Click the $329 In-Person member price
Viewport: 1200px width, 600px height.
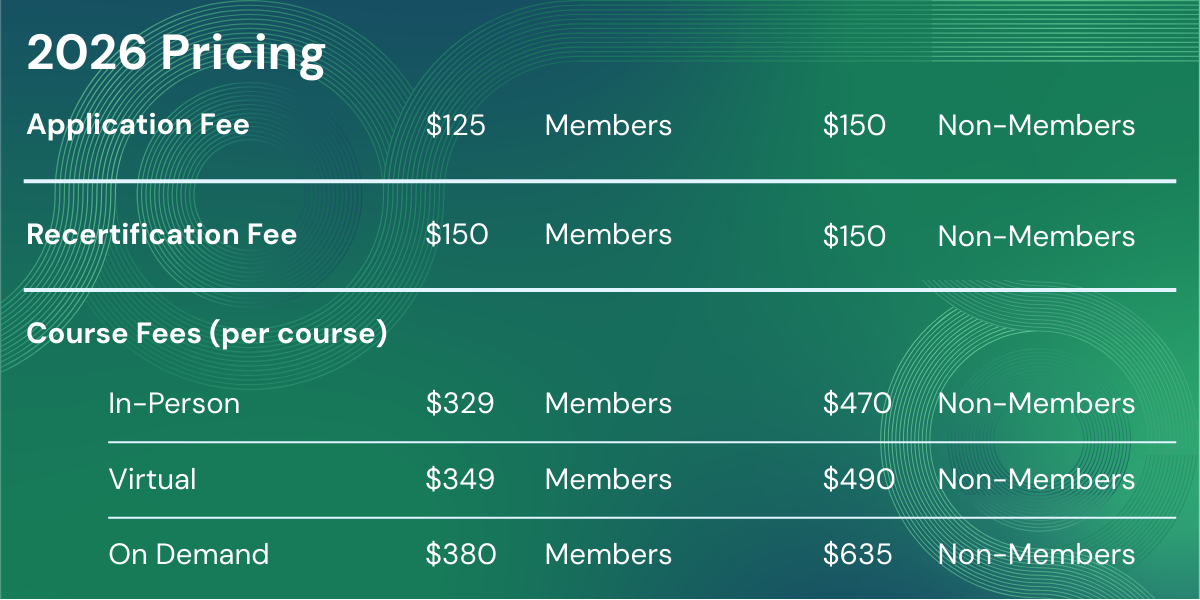pos(460,404)
